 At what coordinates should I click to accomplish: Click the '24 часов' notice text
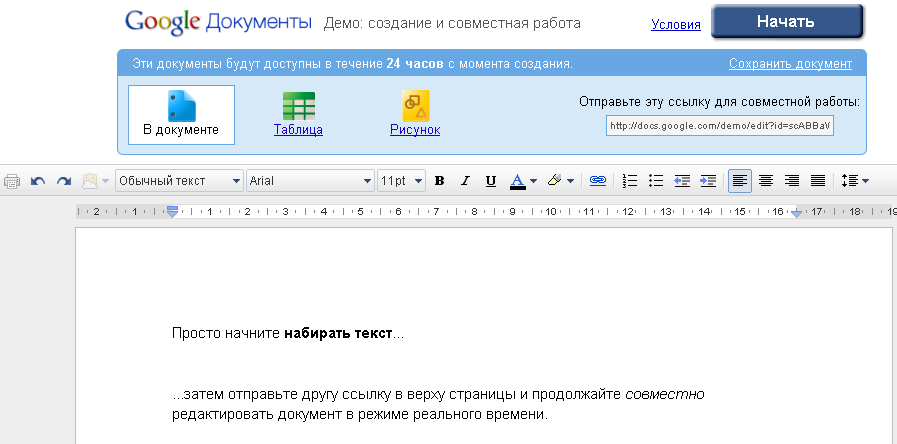point(415,64)
